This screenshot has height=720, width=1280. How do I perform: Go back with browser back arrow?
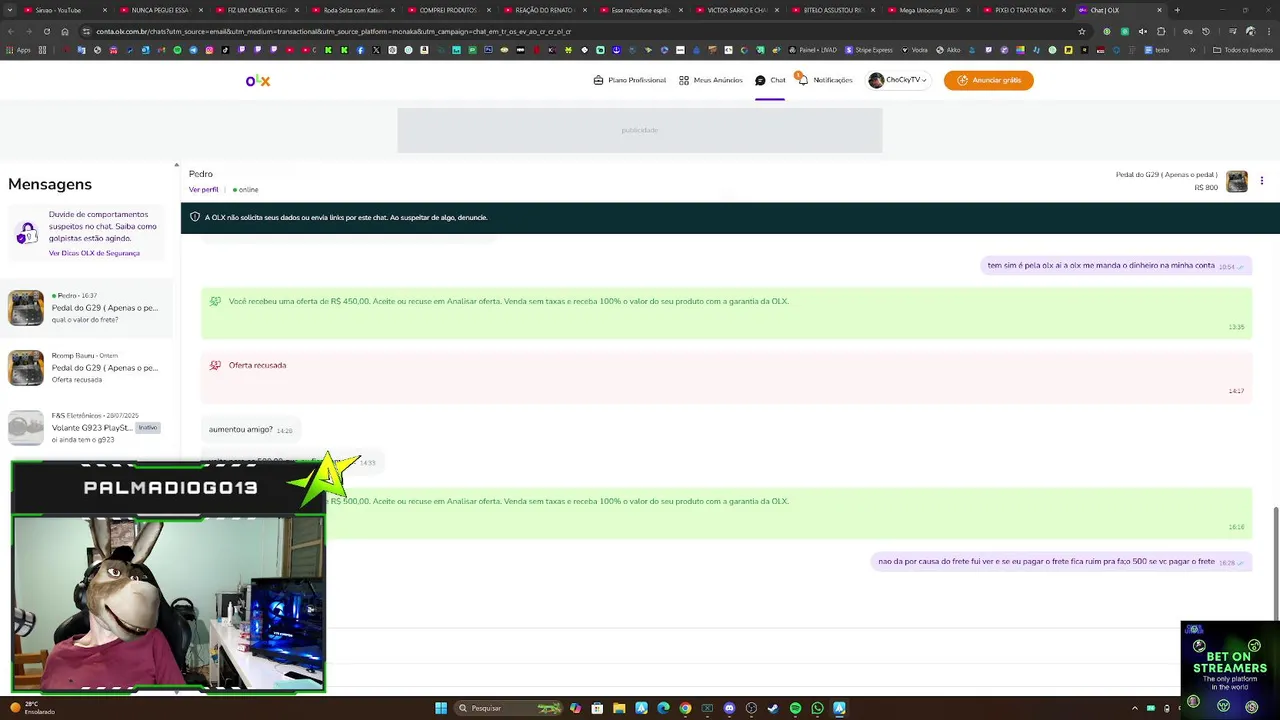pyautogui.click(x=10, y=31)
